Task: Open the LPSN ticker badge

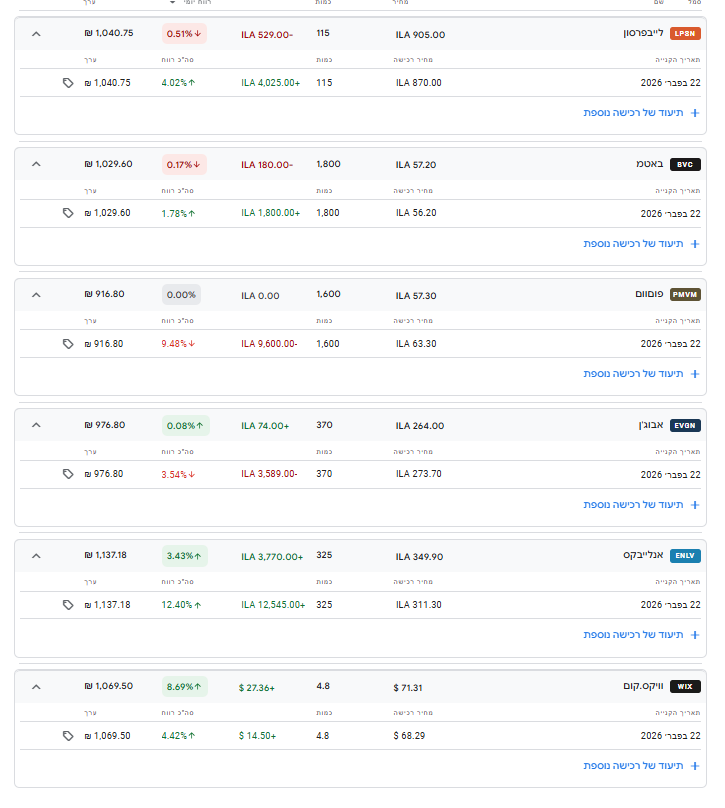Action: click(x=685, y=34)
